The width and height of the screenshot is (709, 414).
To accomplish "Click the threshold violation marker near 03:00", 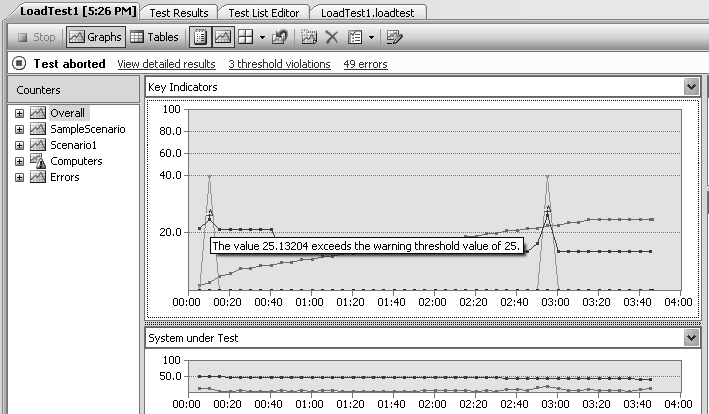I will tap(548, 209).
